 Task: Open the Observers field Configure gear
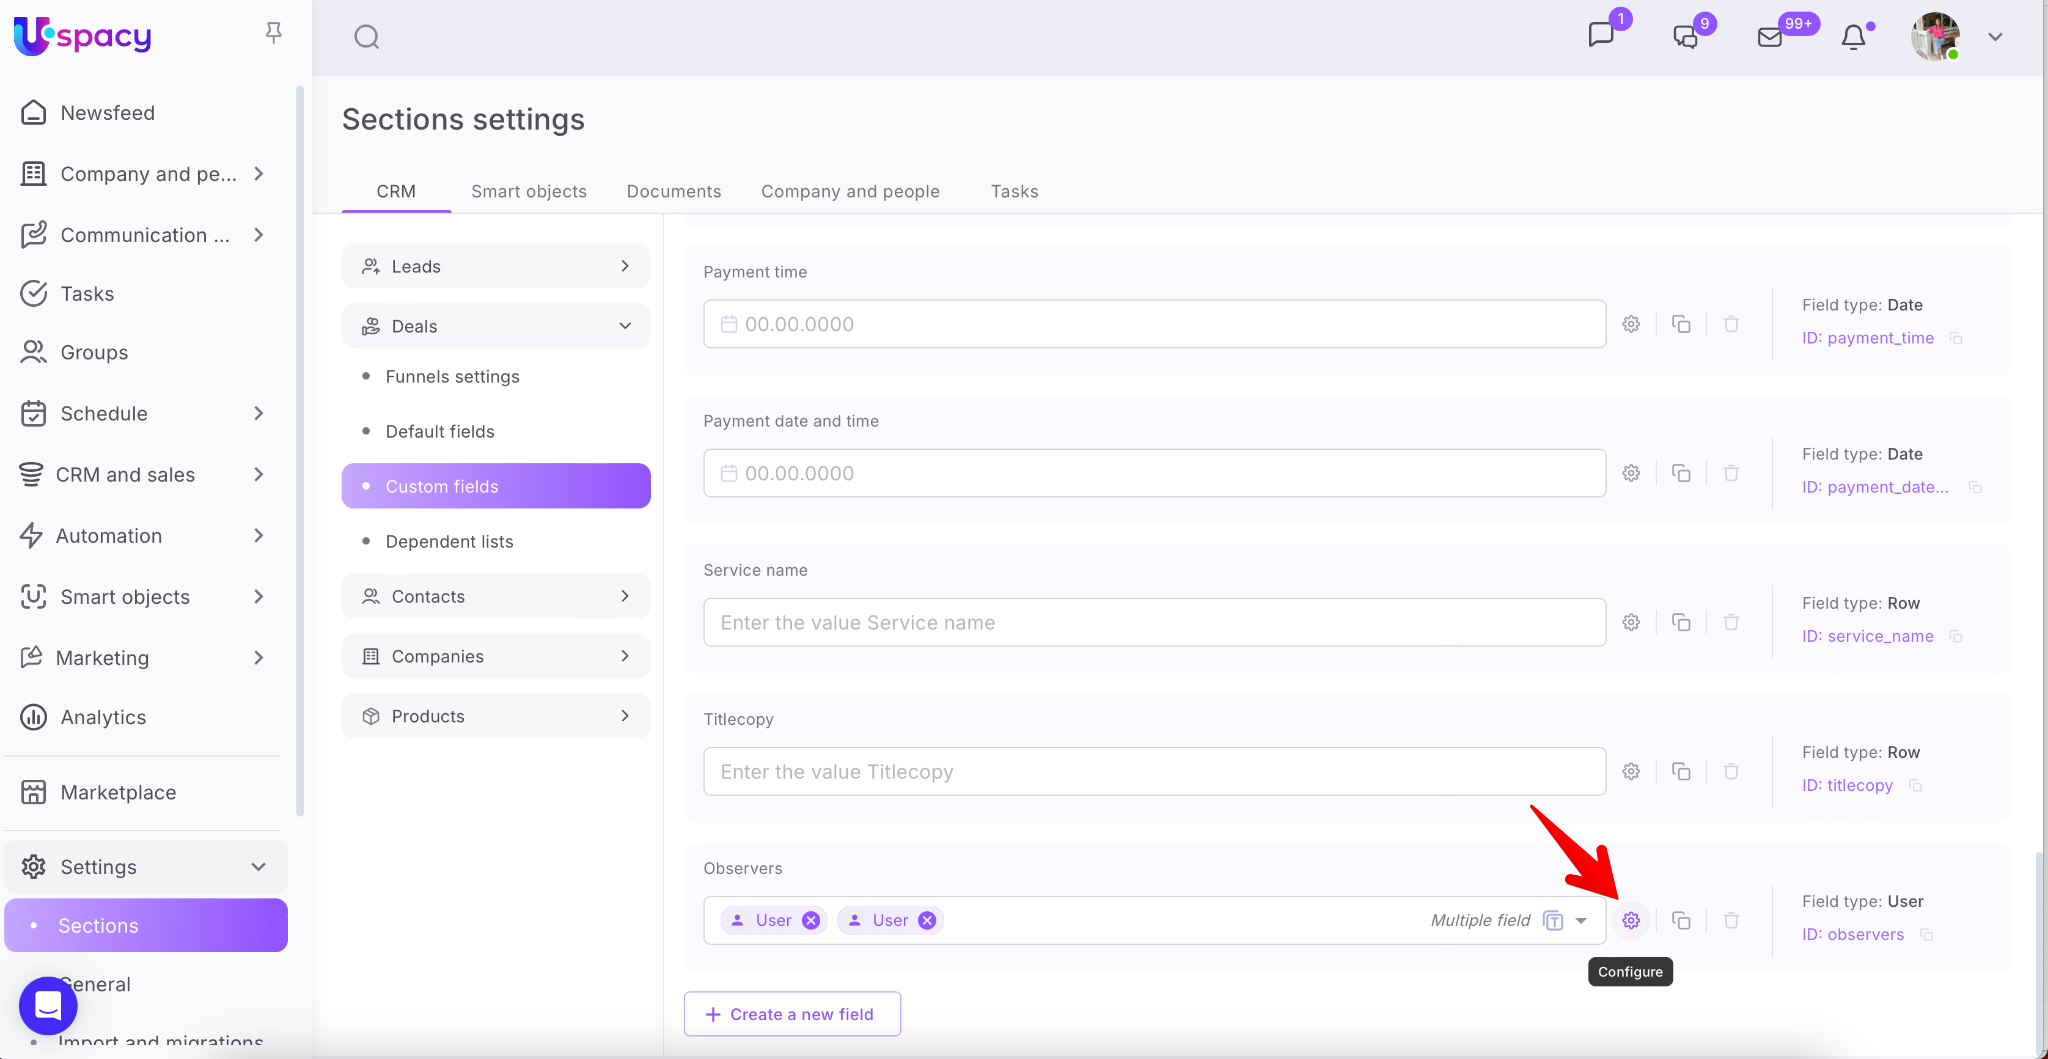point(1631,920)
